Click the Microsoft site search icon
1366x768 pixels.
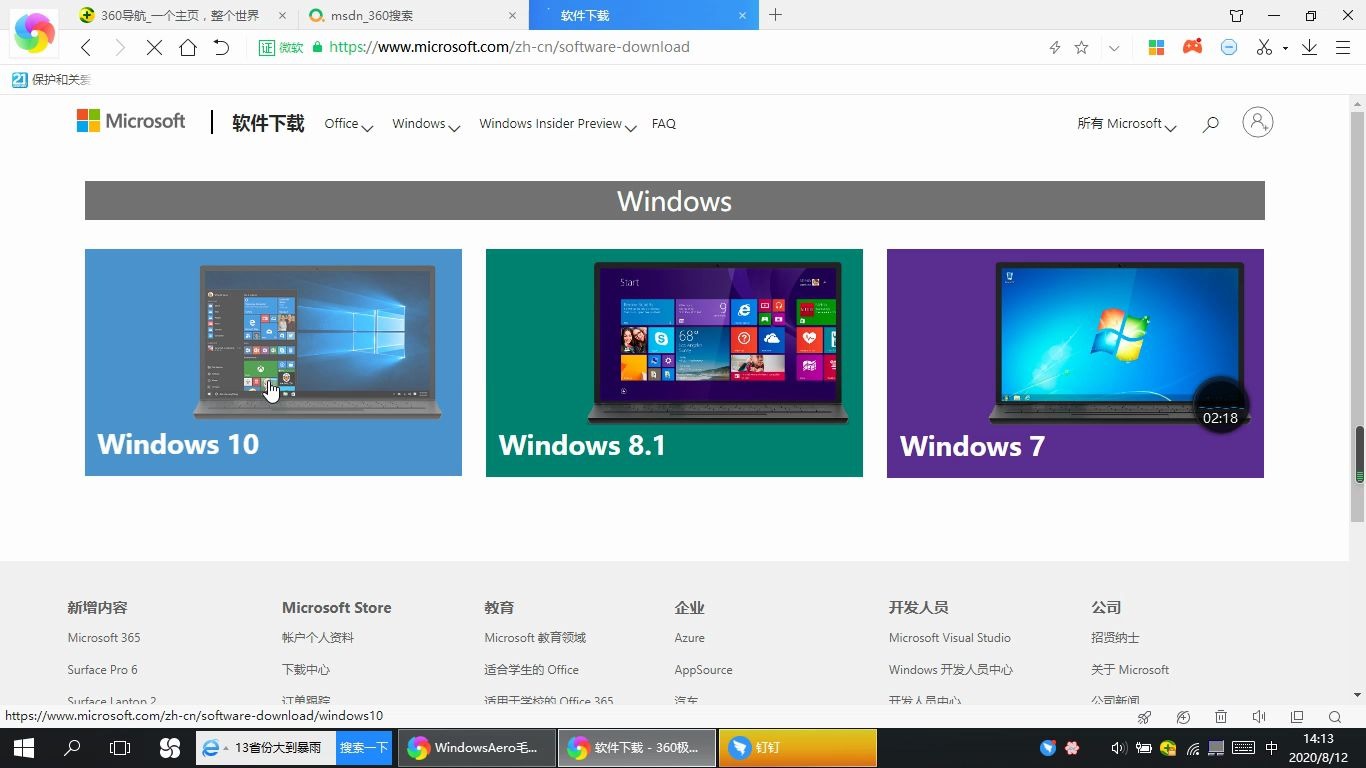click(1210, 124)
